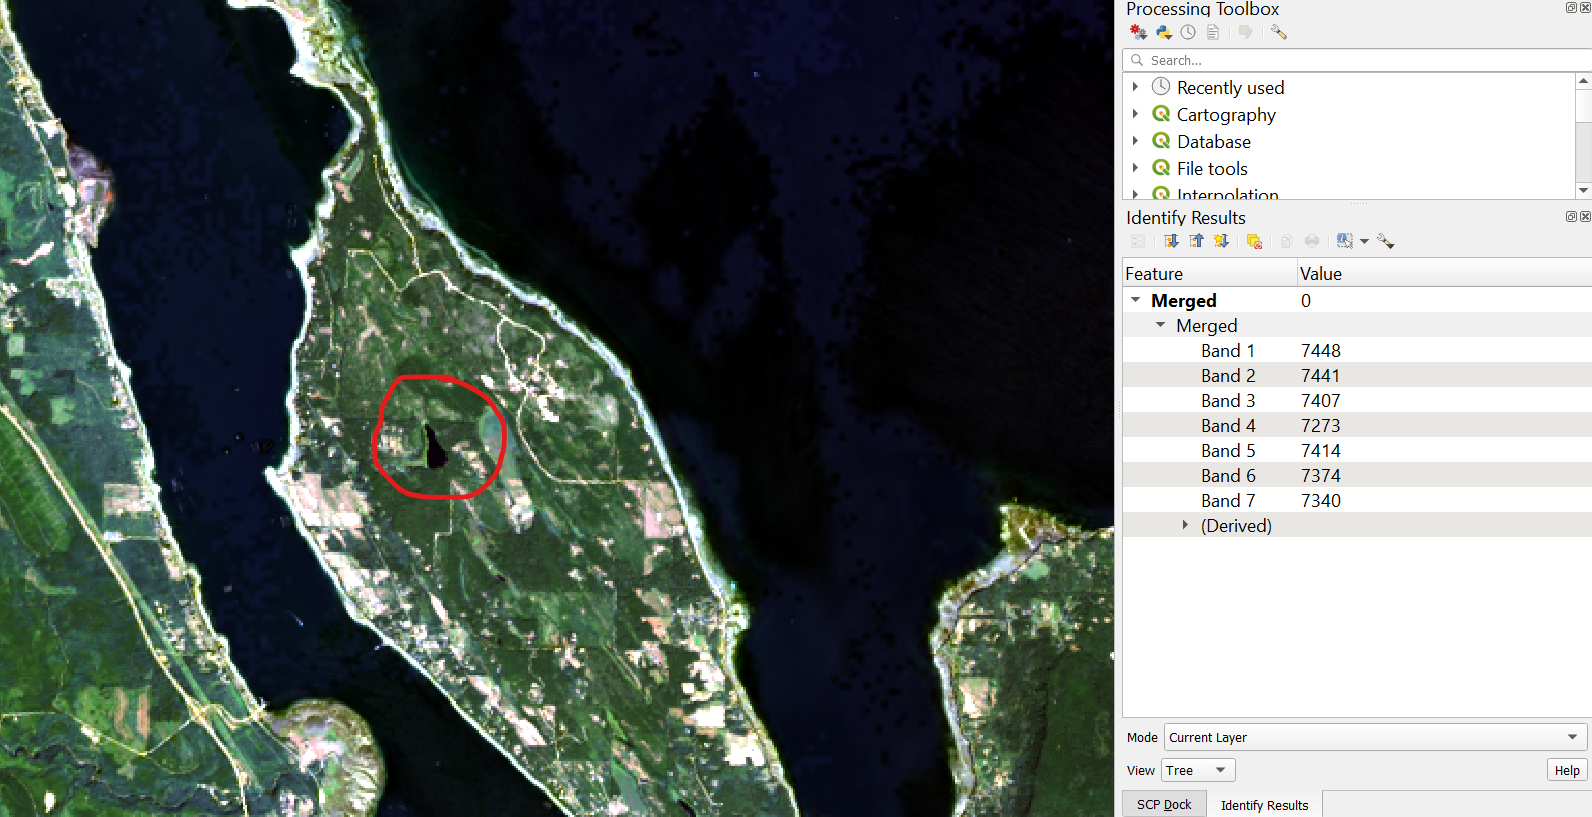
Task: Open Identify settings wrench icon
Action: (x=1386, y=241)
